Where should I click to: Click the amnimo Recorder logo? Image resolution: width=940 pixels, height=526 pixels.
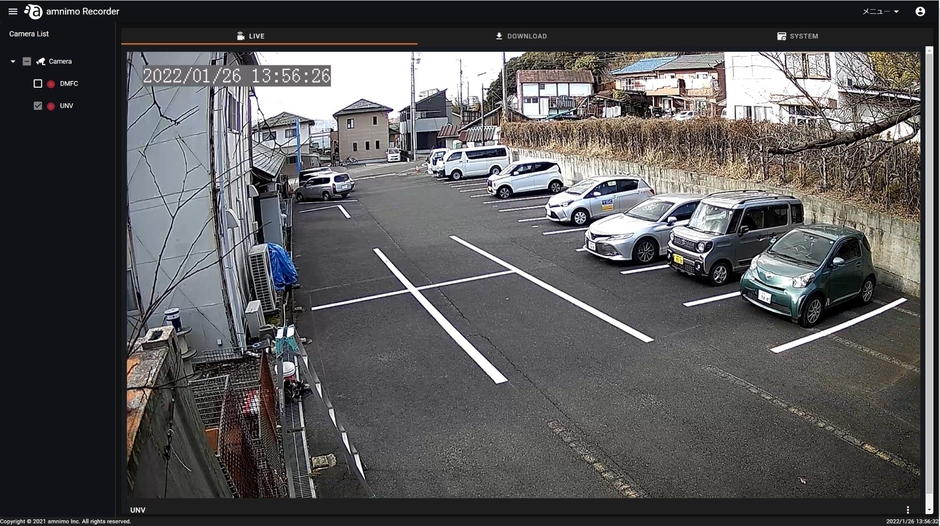[71, 11]
